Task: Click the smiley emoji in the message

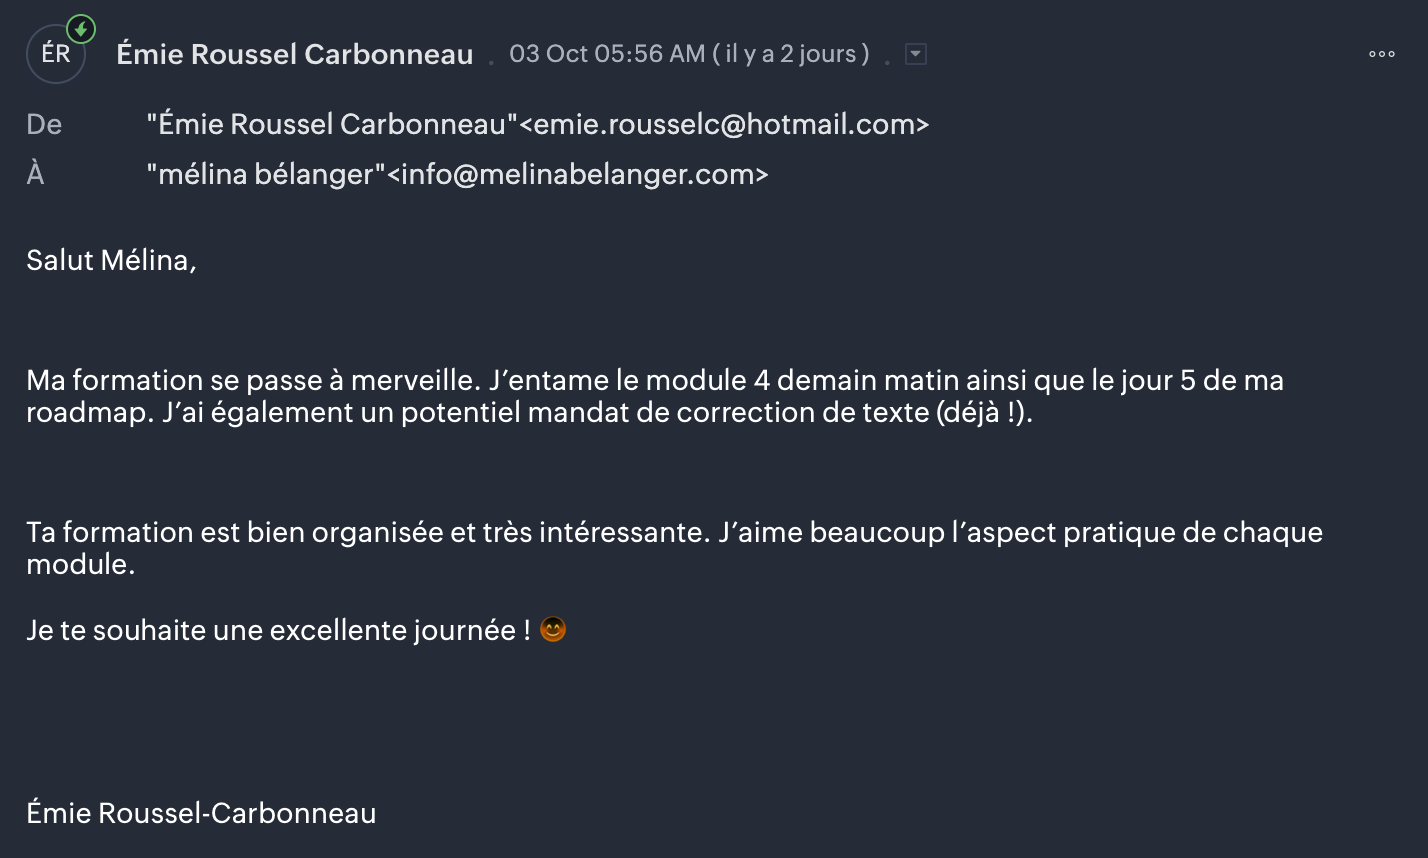Action: click(x=553, y=630)
